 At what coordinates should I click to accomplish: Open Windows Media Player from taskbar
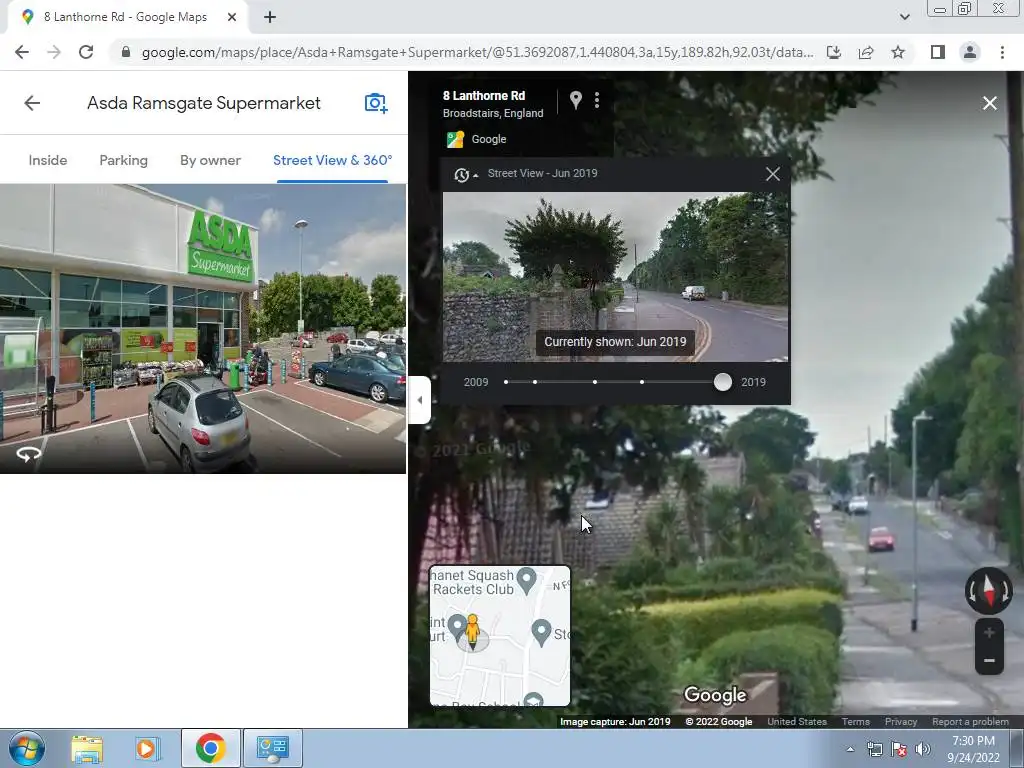pyautogui.click(x=147, y=748)
